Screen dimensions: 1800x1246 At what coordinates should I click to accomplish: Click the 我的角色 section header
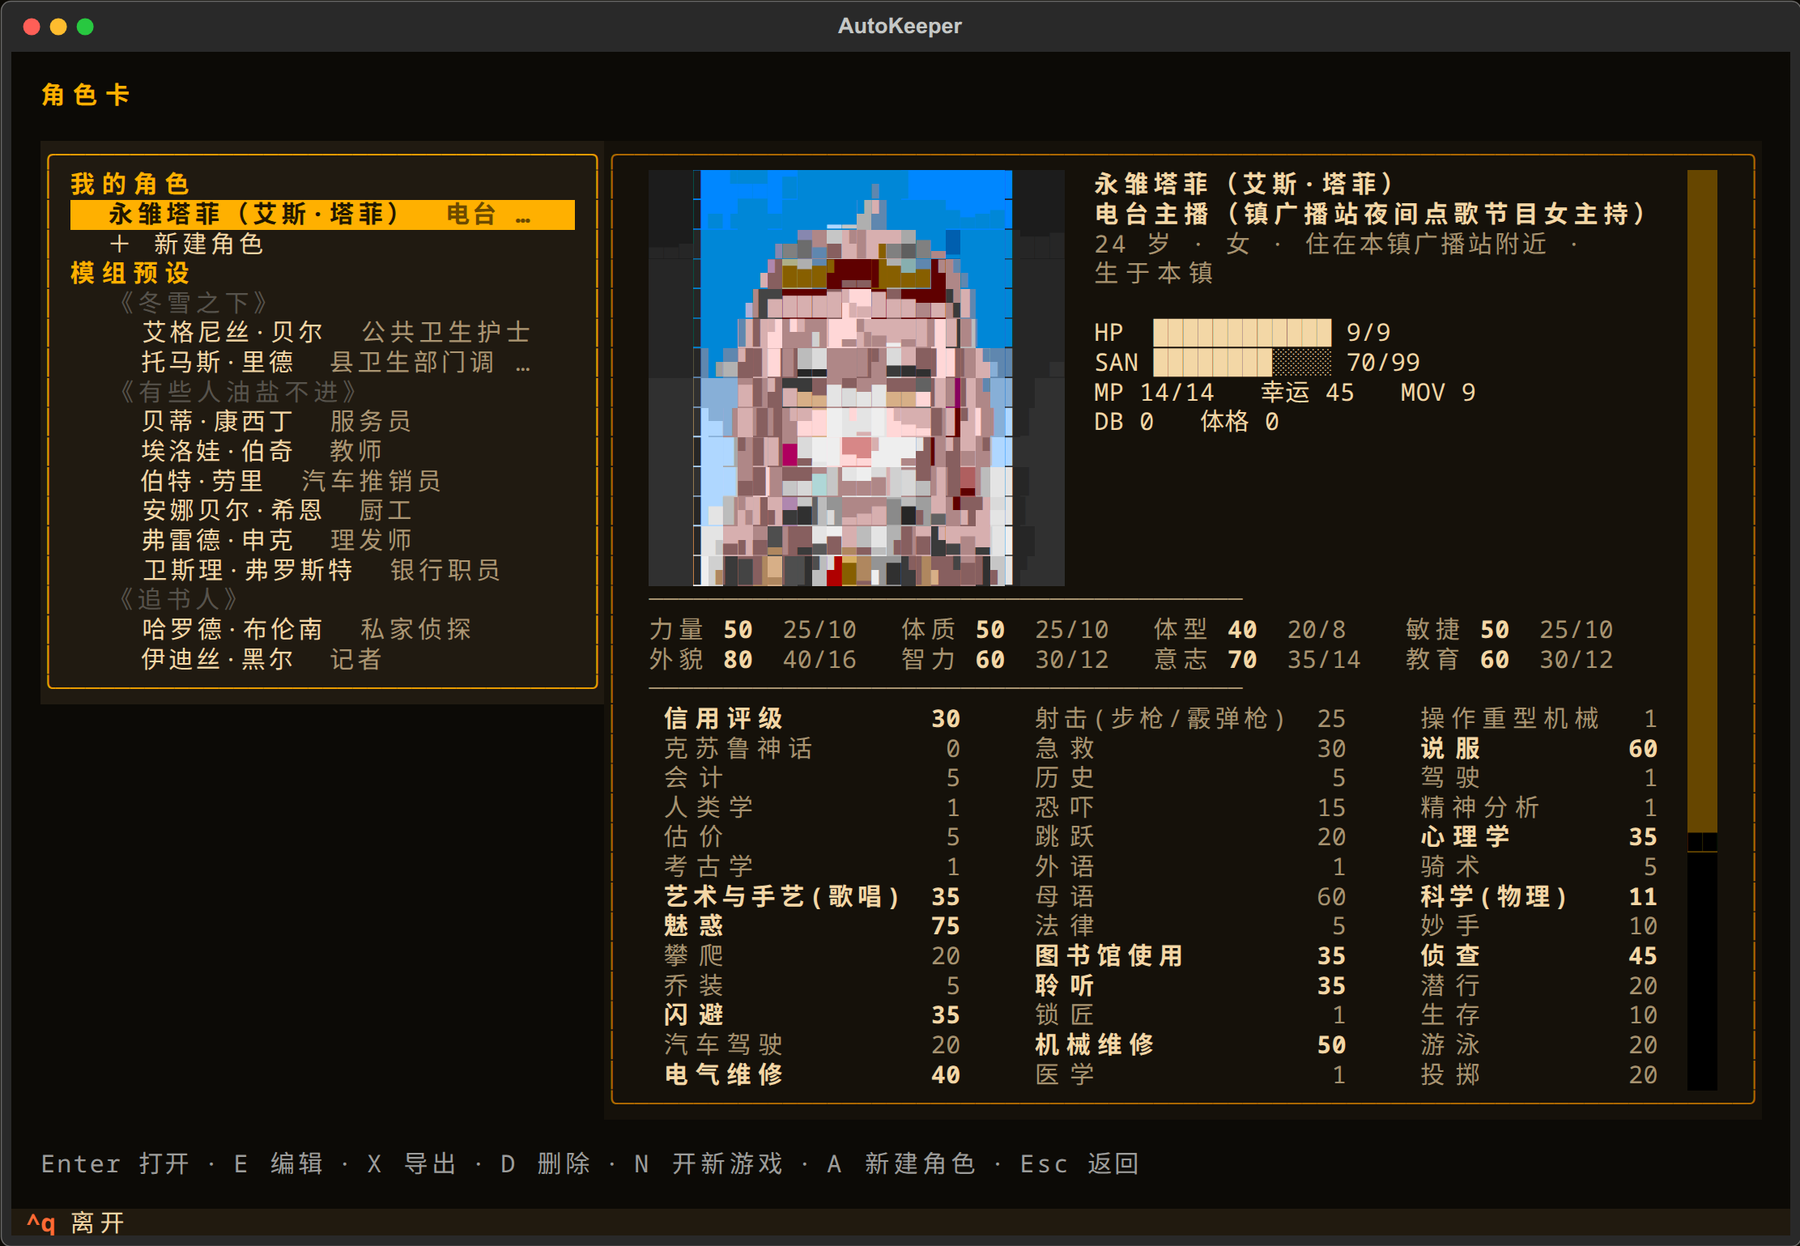pyautogui.click(x=130, y=184)
